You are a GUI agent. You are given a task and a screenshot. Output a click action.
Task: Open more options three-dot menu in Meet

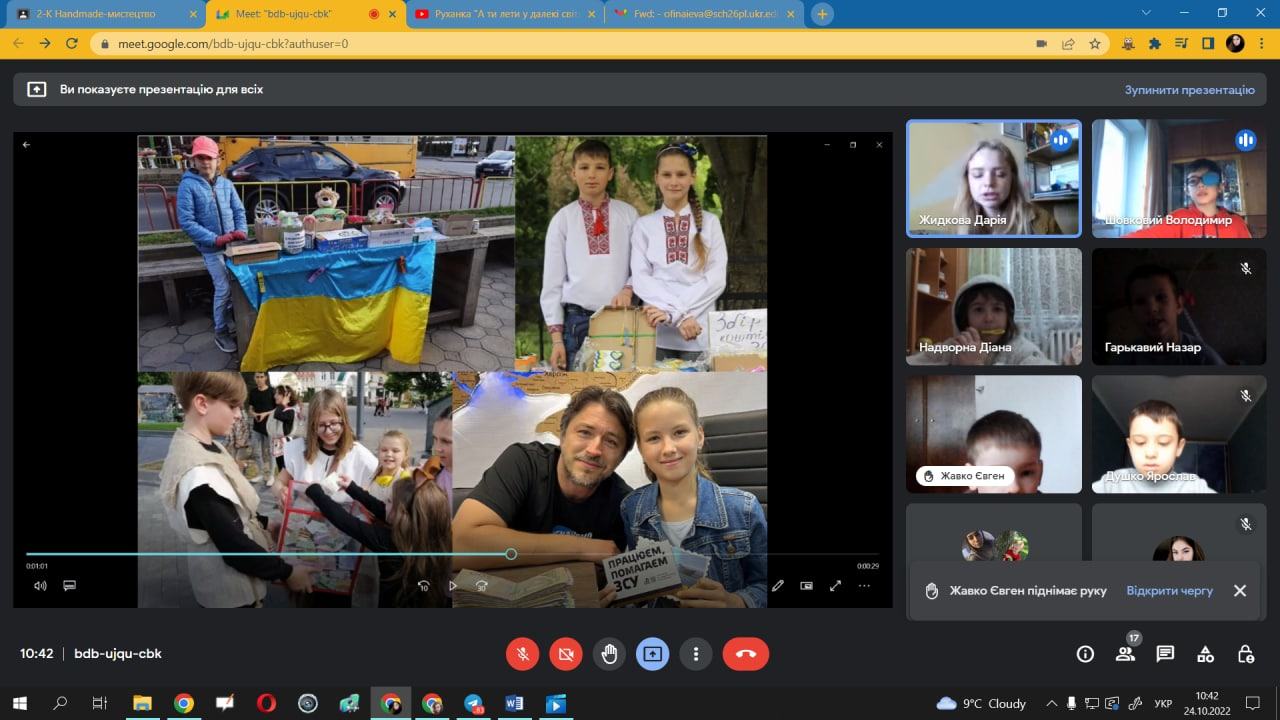[x=695, y=654]
